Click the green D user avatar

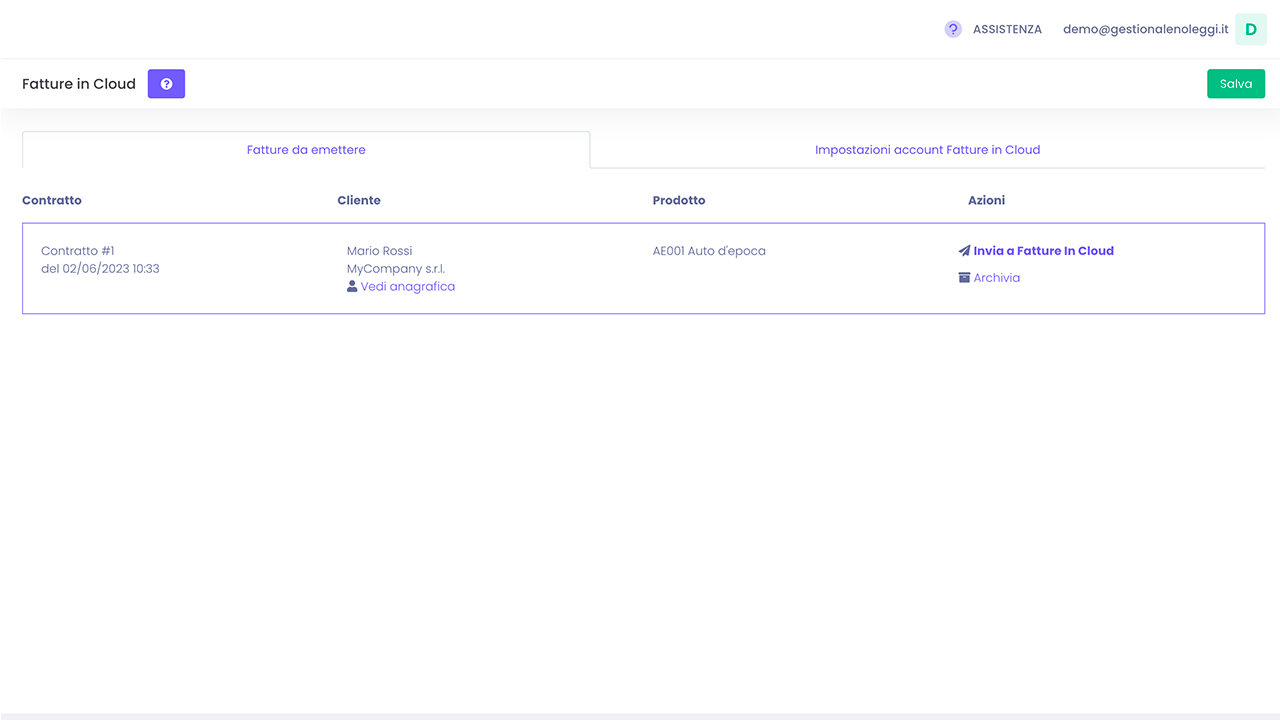tap(1251, 29)
